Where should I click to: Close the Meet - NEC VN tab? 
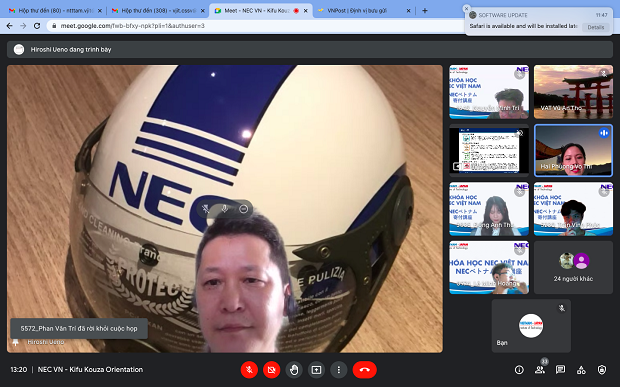click(306, 11)
